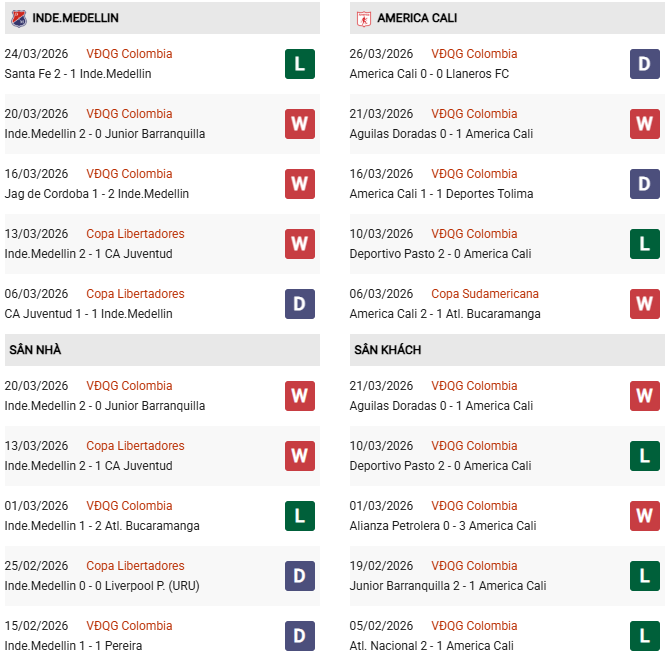The image size is (666, 659).
Task: Open Copa Libertadores link dated 25/02/2026
Action: click(x=135, y=566)
